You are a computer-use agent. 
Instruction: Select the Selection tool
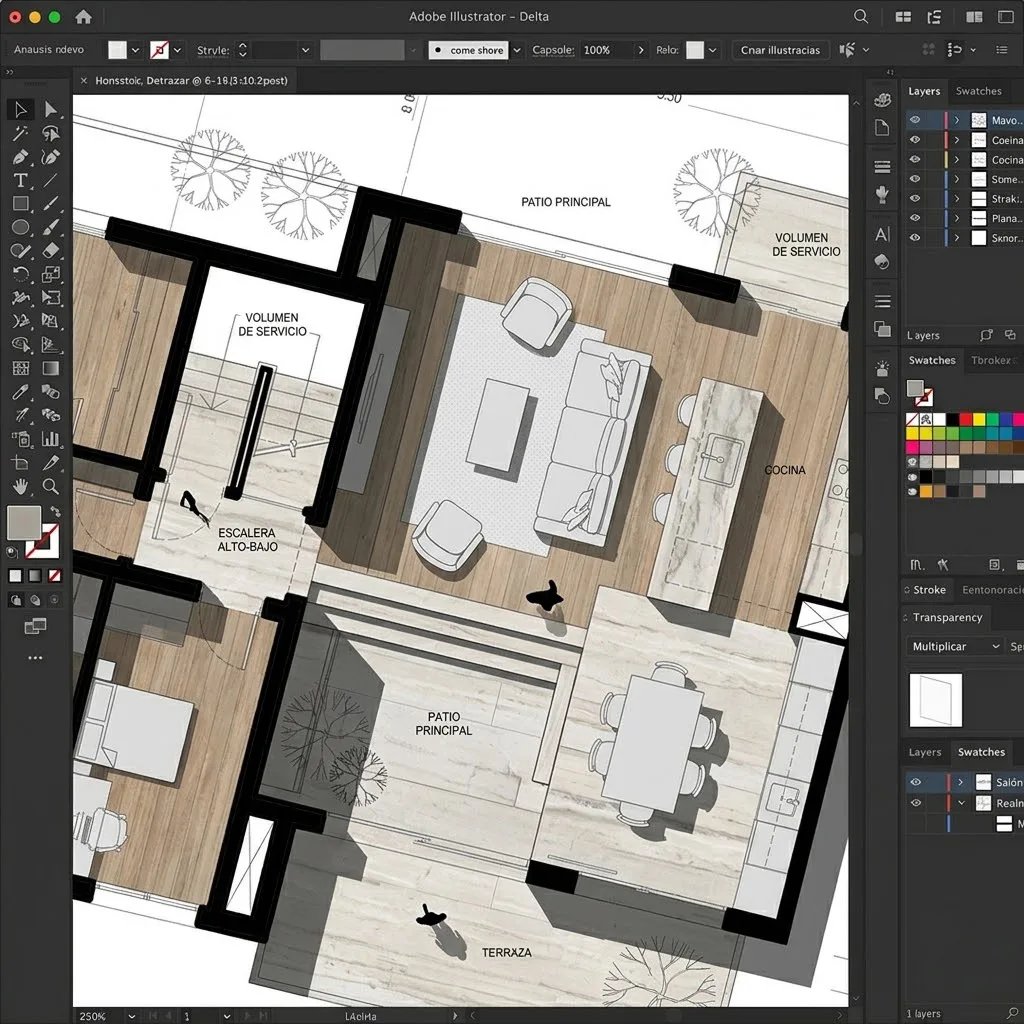(x=19, y=109)
